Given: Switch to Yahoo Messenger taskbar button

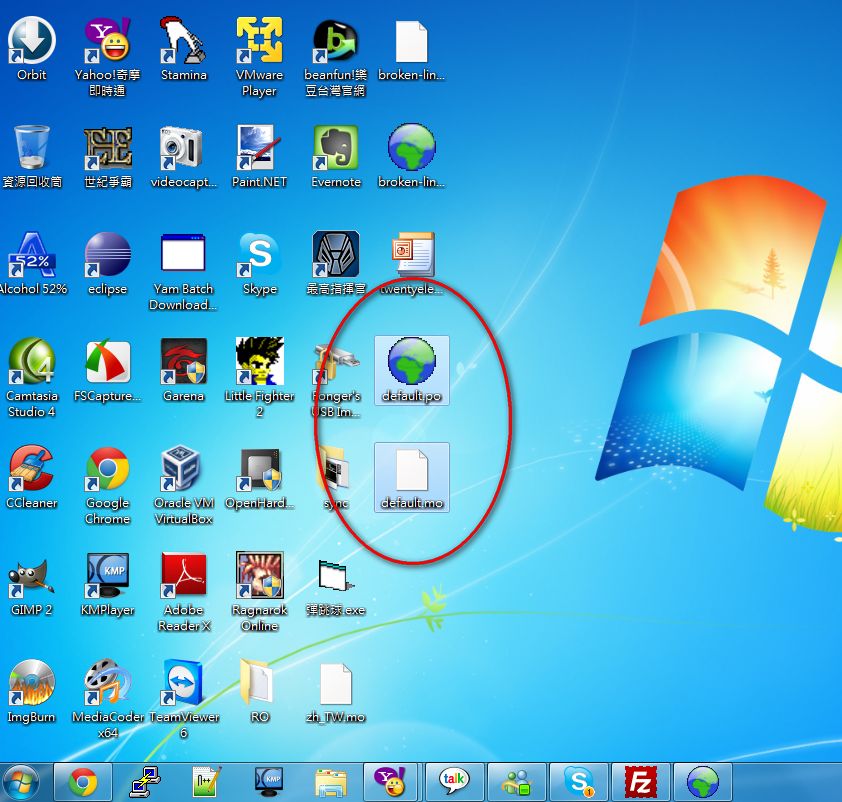Looking at the screenshot, I should tap(392, 782).
